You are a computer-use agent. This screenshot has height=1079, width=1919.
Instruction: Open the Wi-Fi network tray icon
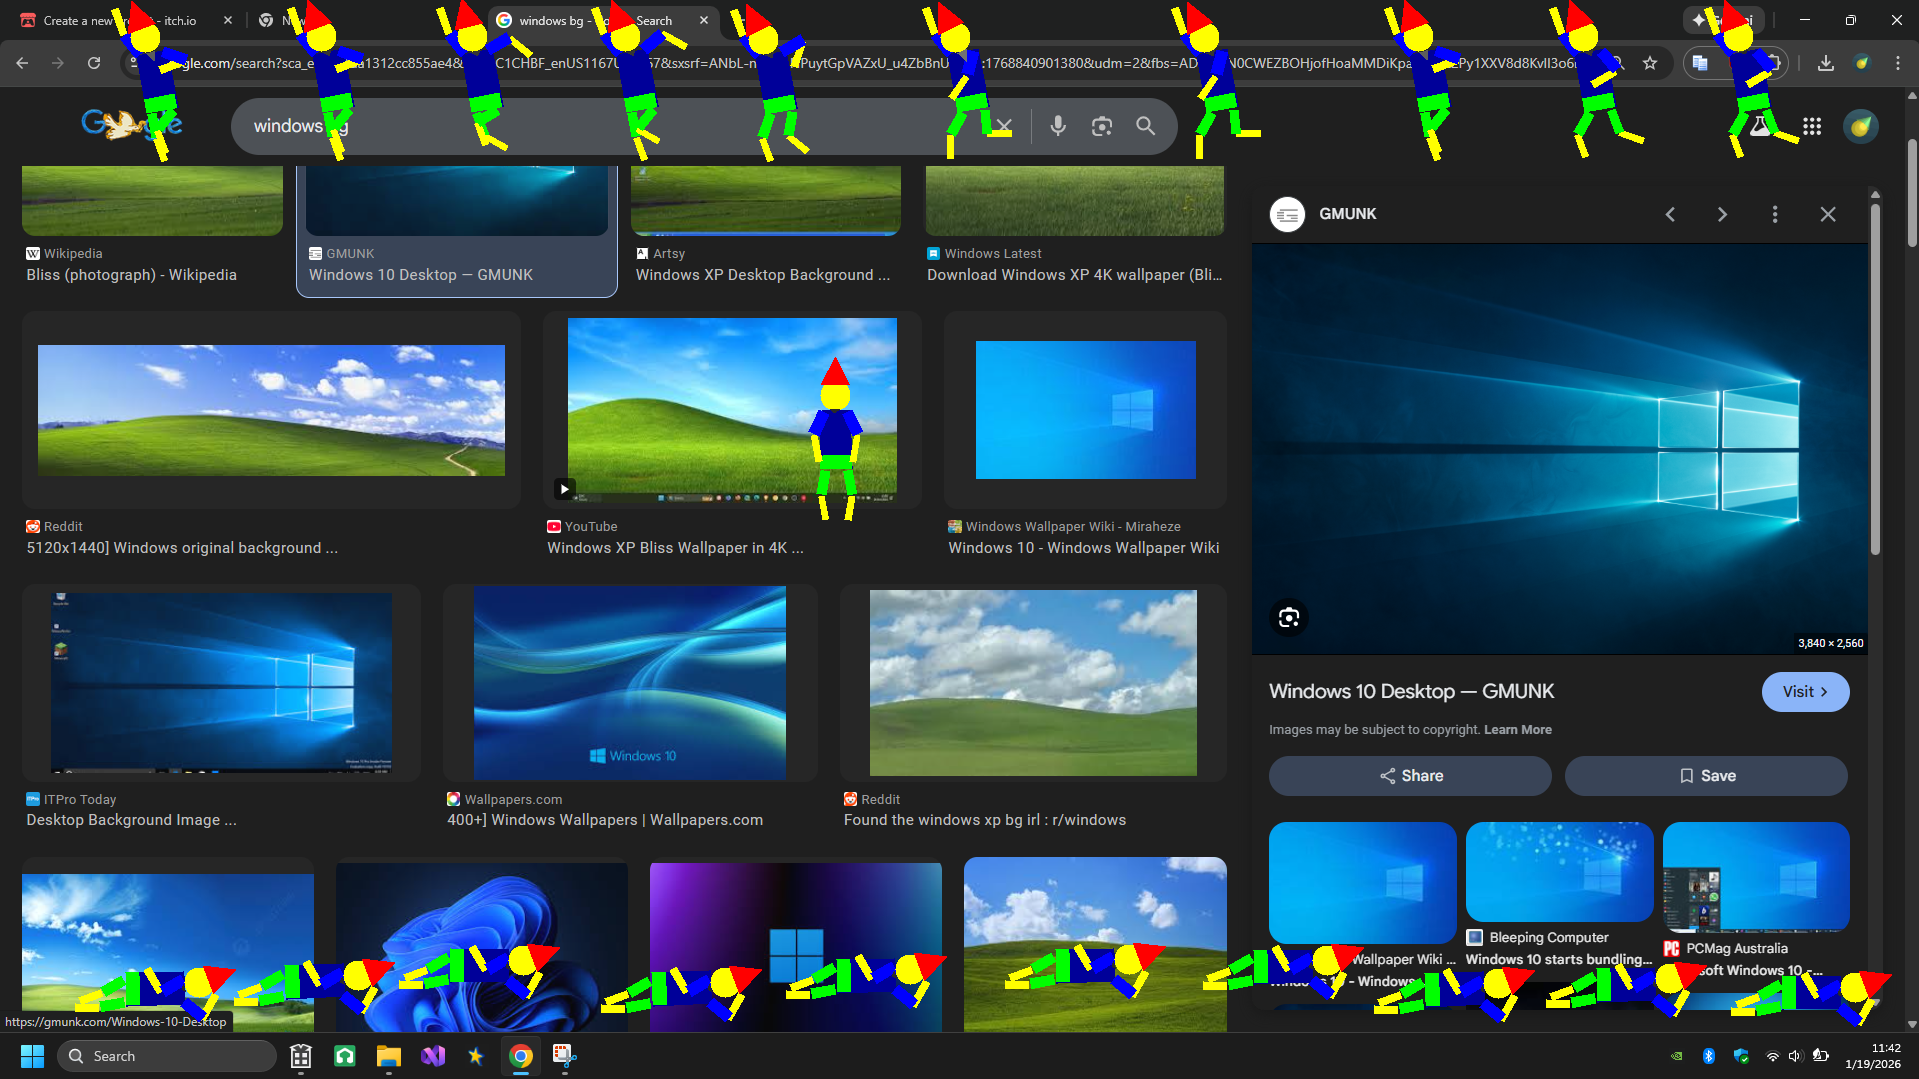(x=1772, y=1056)
